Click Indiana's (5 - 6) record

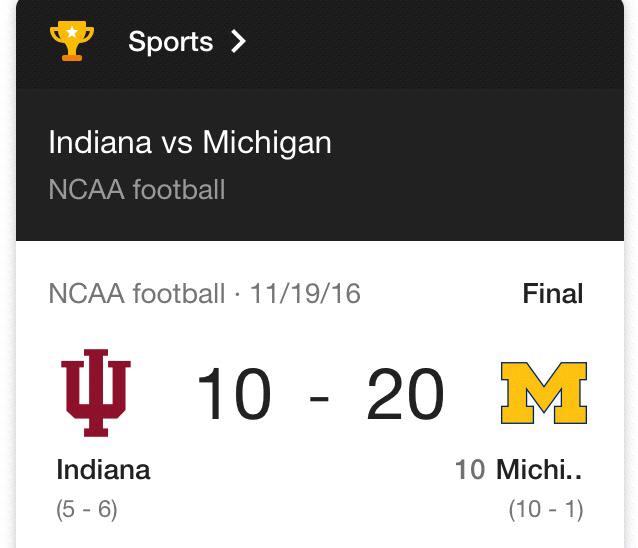(x=87, y=509)
